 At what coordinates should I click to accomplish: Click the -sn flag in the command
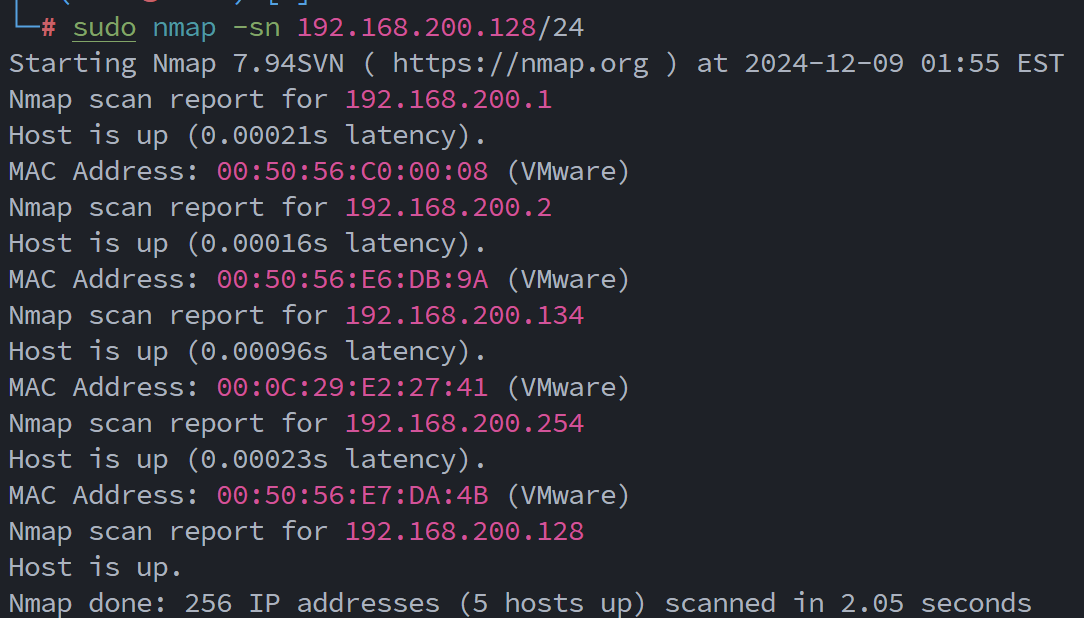256,28
